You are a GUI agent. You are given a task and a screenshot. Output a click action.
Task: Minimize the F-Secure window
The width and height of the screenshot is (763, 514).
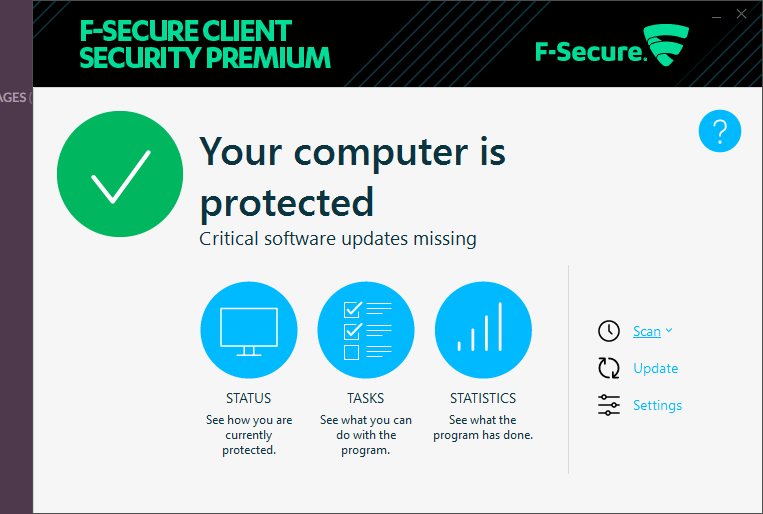[716, 17]
